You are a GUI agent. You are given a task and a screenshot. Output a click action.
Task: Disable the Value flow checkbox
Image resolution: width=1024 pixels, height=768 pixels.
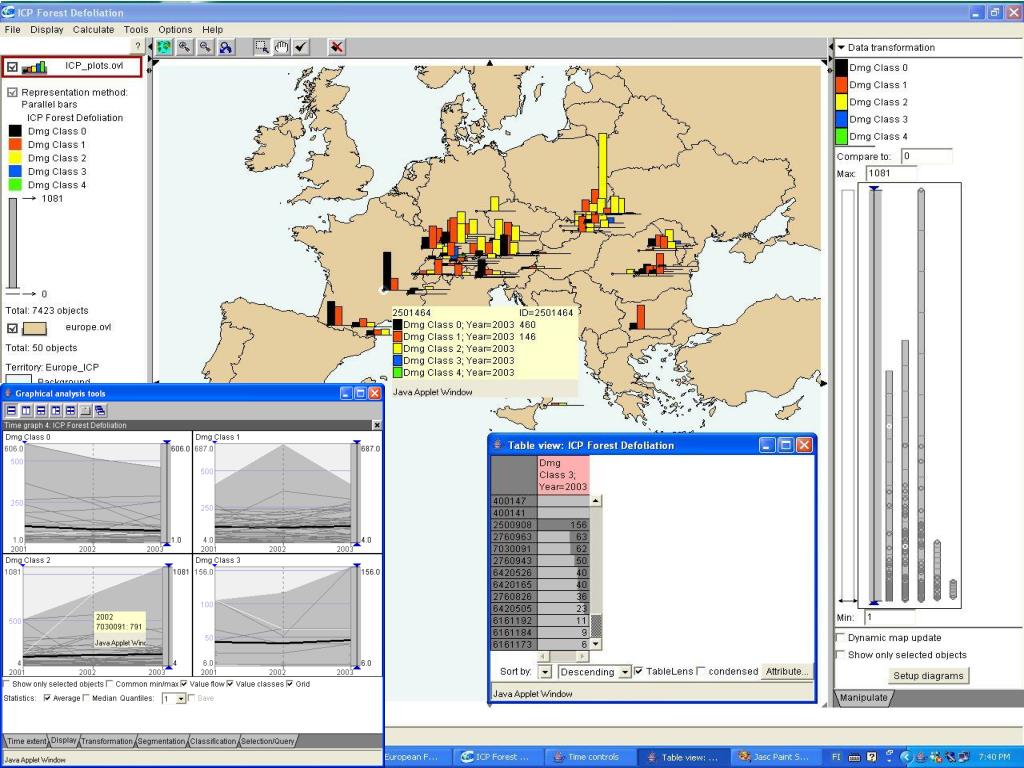click(184, 684)
